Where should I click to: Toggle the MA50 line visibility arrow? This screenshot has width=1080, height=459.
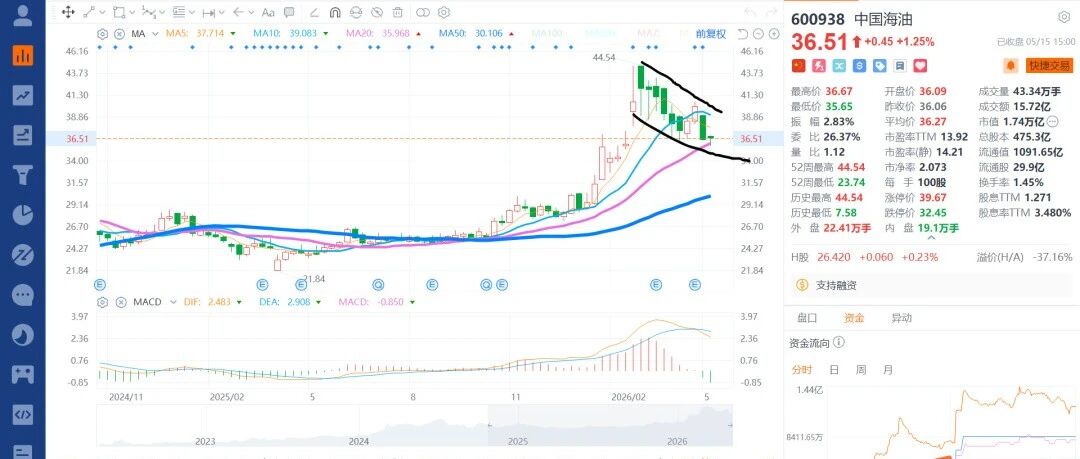click(512, 34)
